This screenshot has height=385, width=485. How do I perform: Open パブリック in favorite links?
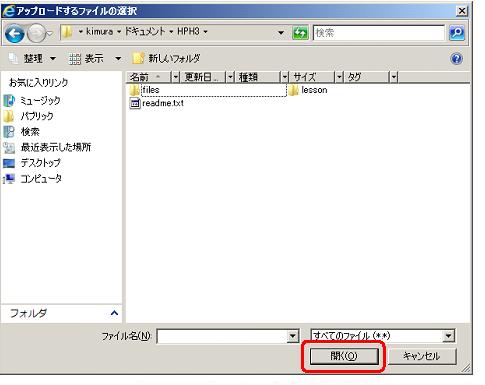coord(29,116)
